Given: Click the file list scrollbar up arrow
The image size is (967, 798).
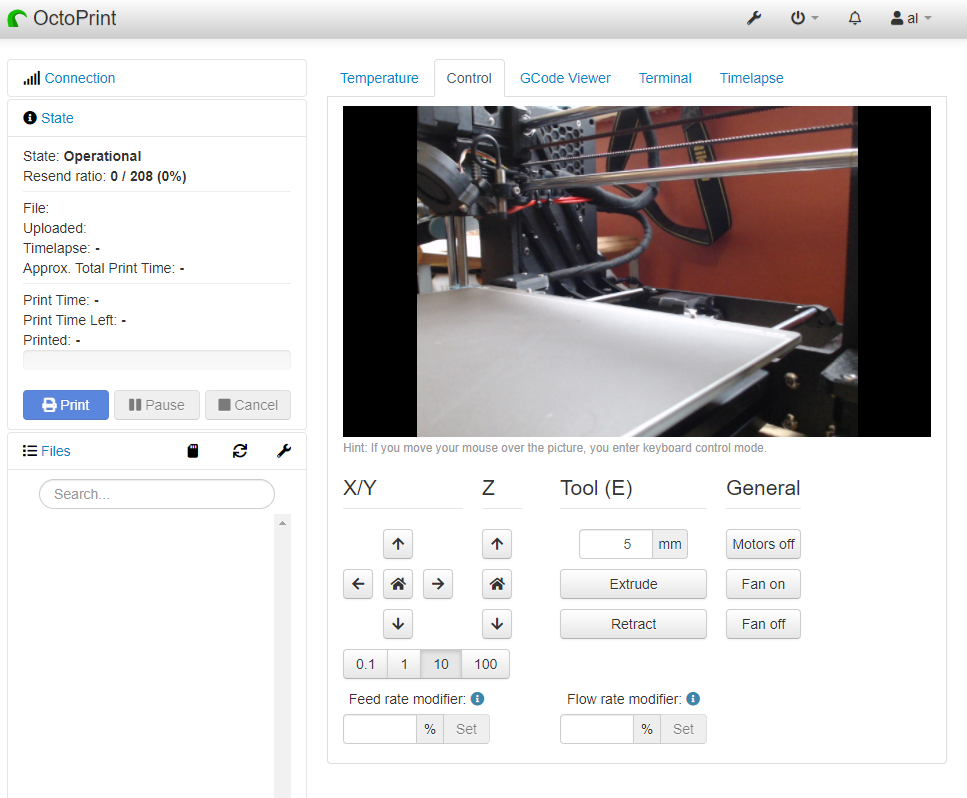Looking at the screenshot, I should 282,523.
